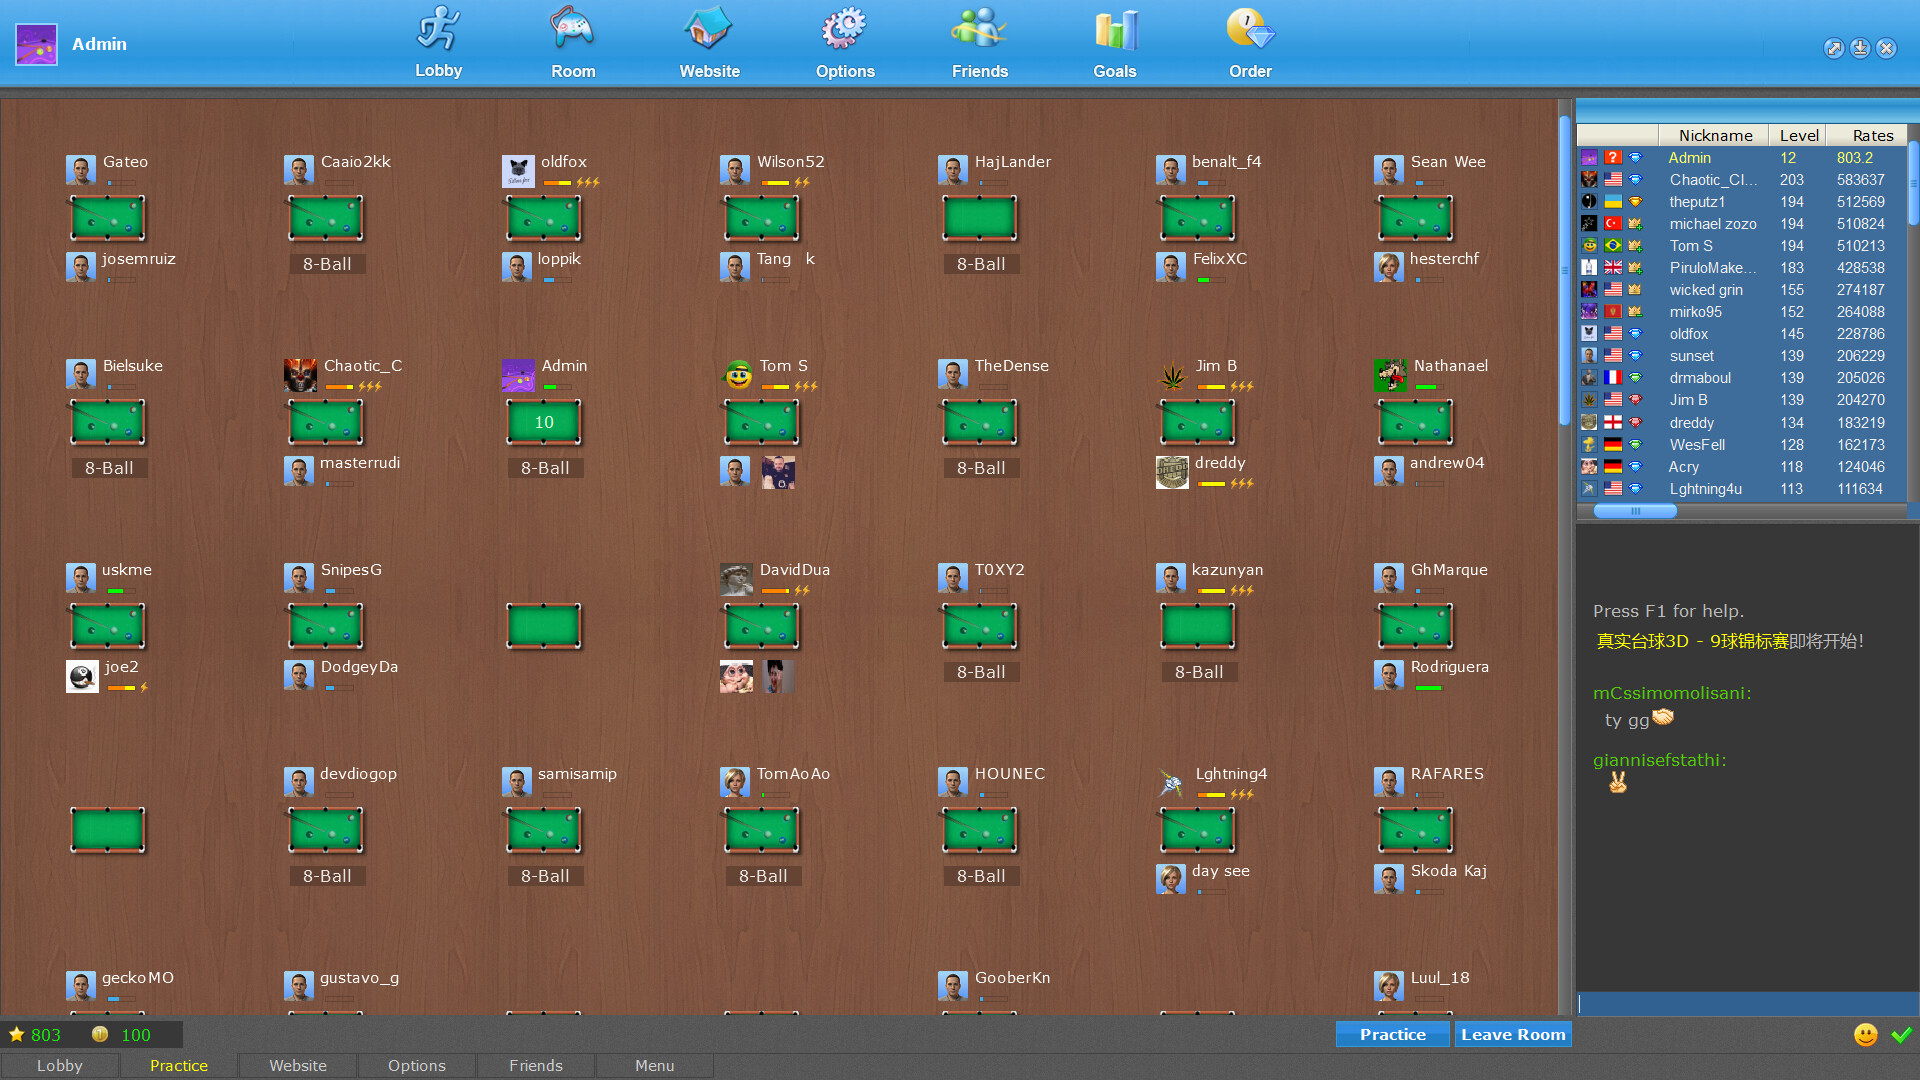
Task: Click DavidDua's statue avatar
Action: click(736, 579)
